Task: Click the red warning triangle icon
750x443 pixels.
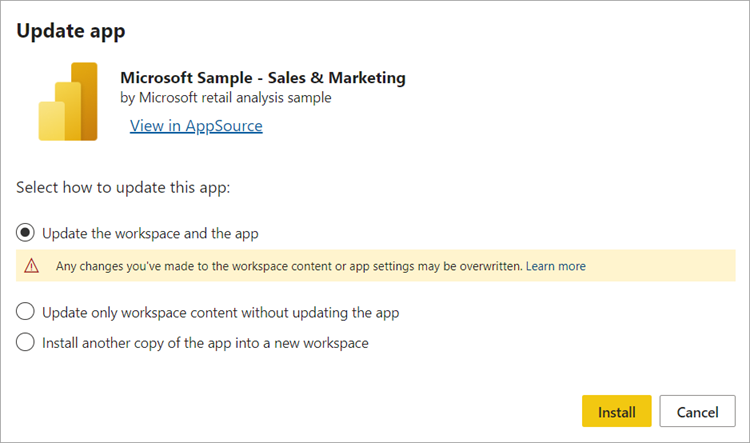Action: 32,266
